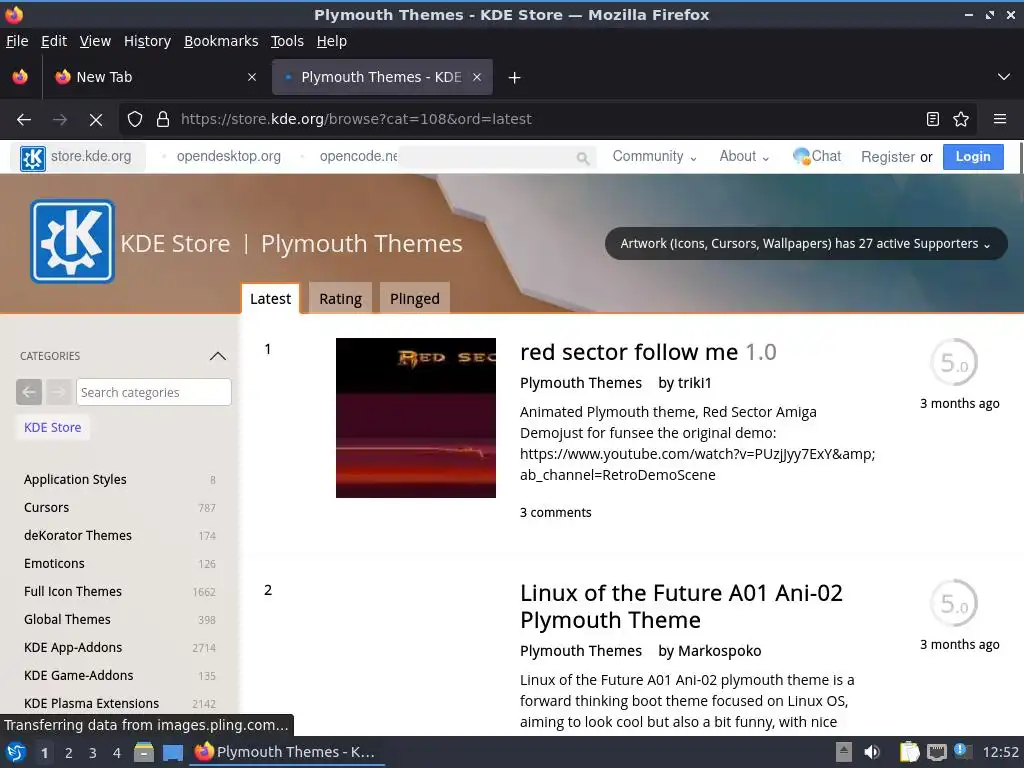Close the New Tab tab
1024x768 pixels.
click(252, 77)
